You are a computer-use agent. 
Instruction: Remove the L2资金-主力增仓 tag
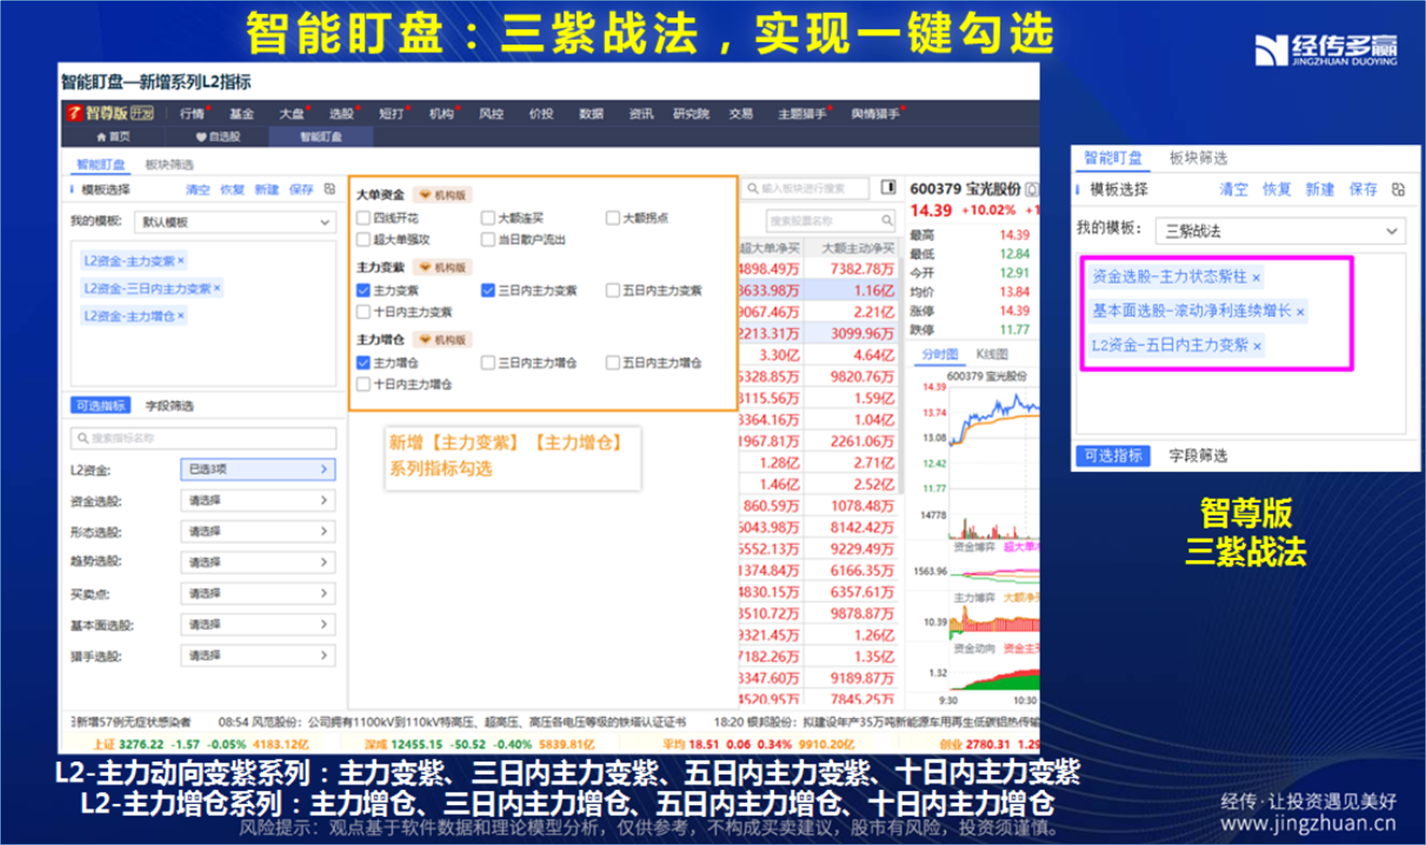(x=181, y=316)
